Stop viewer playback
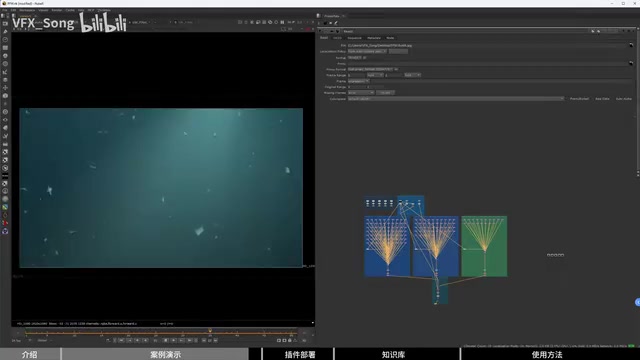 [x=166, y=340]
